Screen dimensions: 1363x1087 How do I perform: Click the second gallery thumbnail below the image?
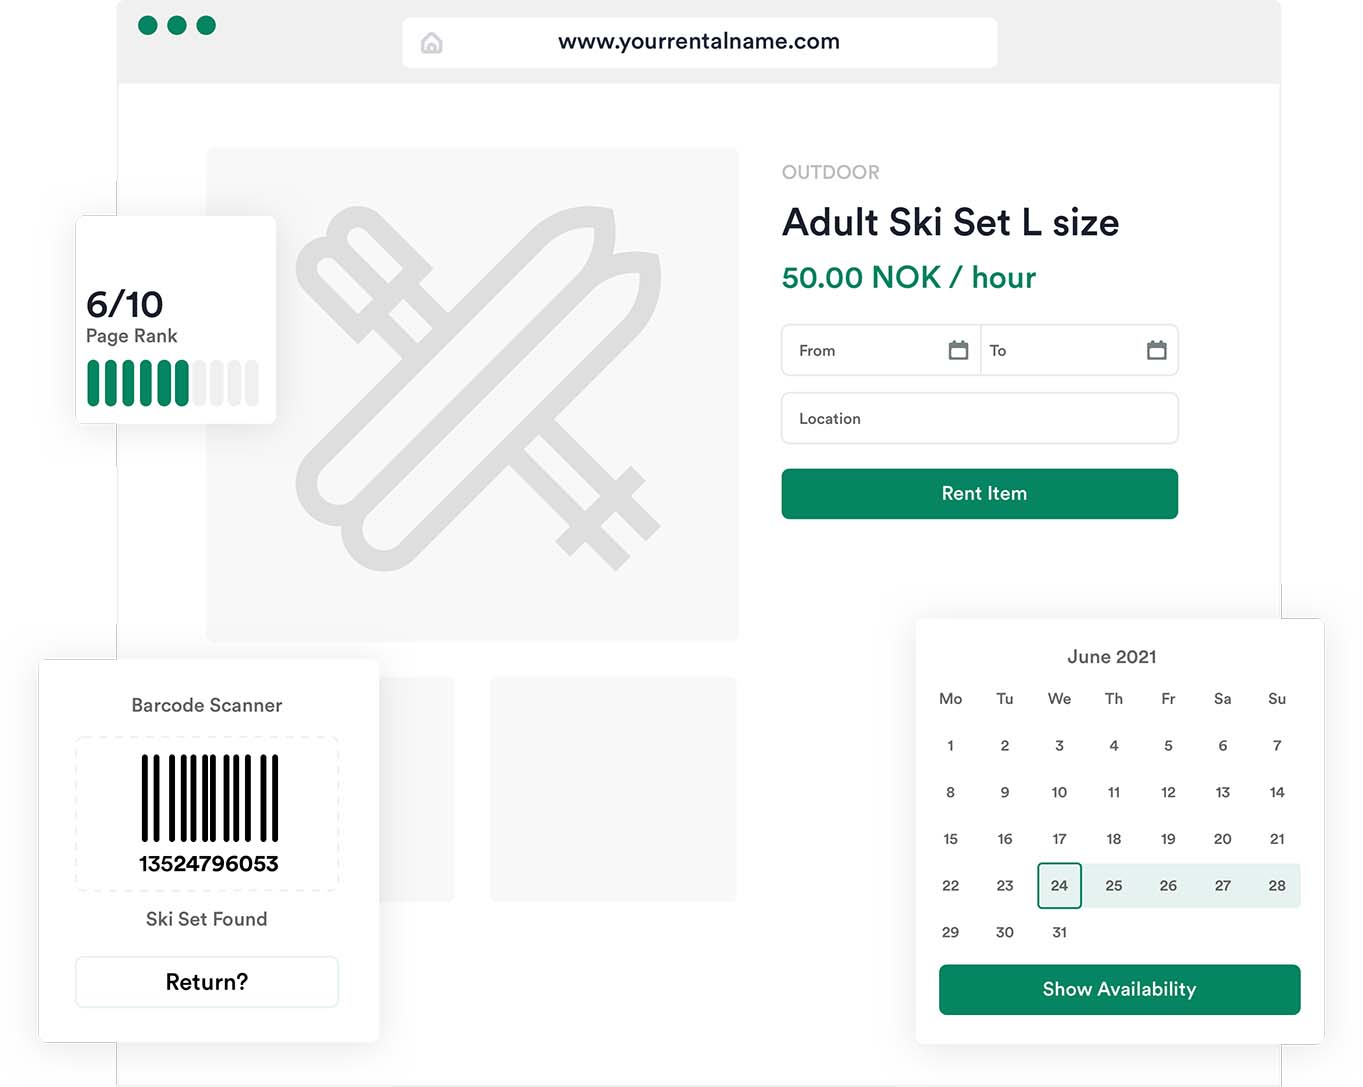point(613,789)
